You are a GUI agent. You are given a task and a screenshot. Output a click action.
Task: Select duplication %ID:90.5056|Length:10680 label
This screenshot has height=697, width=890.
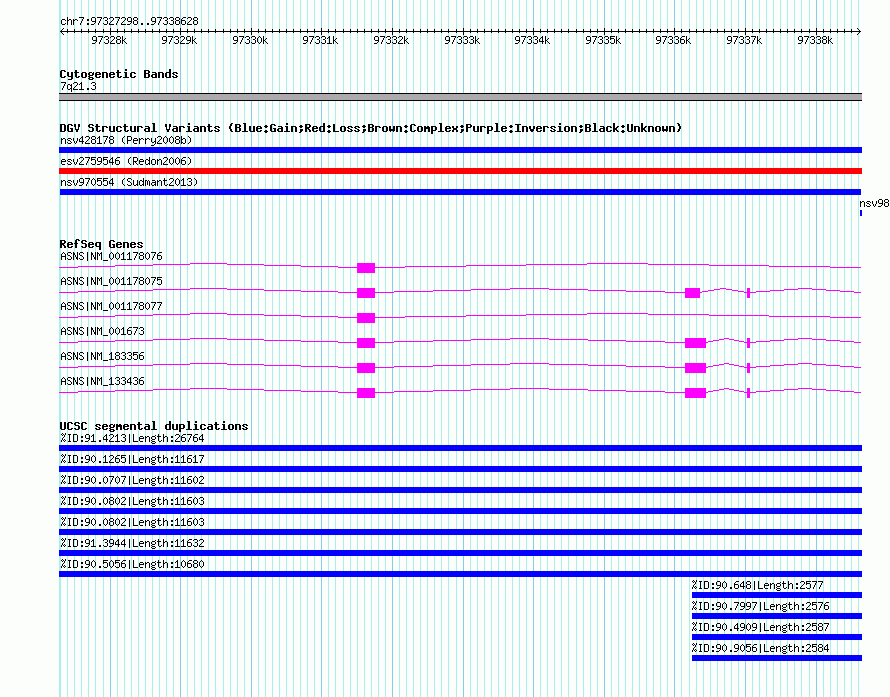pos(132,565)
